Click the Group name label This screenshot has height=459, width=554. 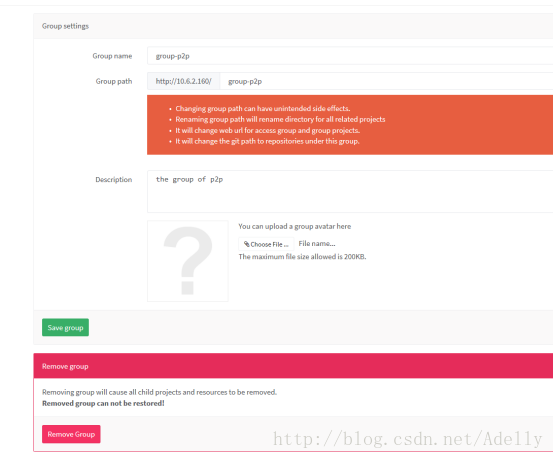[x=112, y=56]
